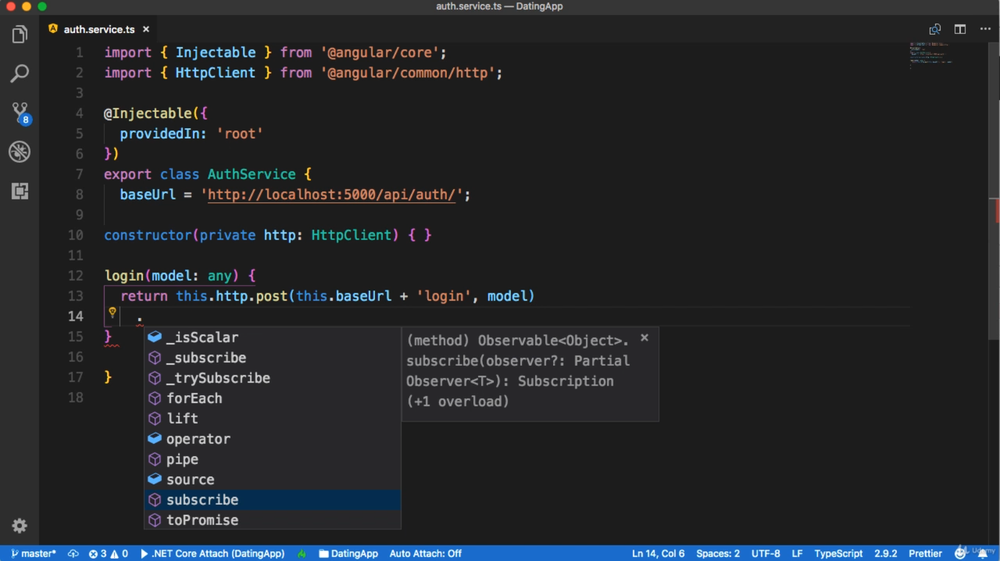
Task: Change indentation via Spaces: 2
Action: pos(718,553)
